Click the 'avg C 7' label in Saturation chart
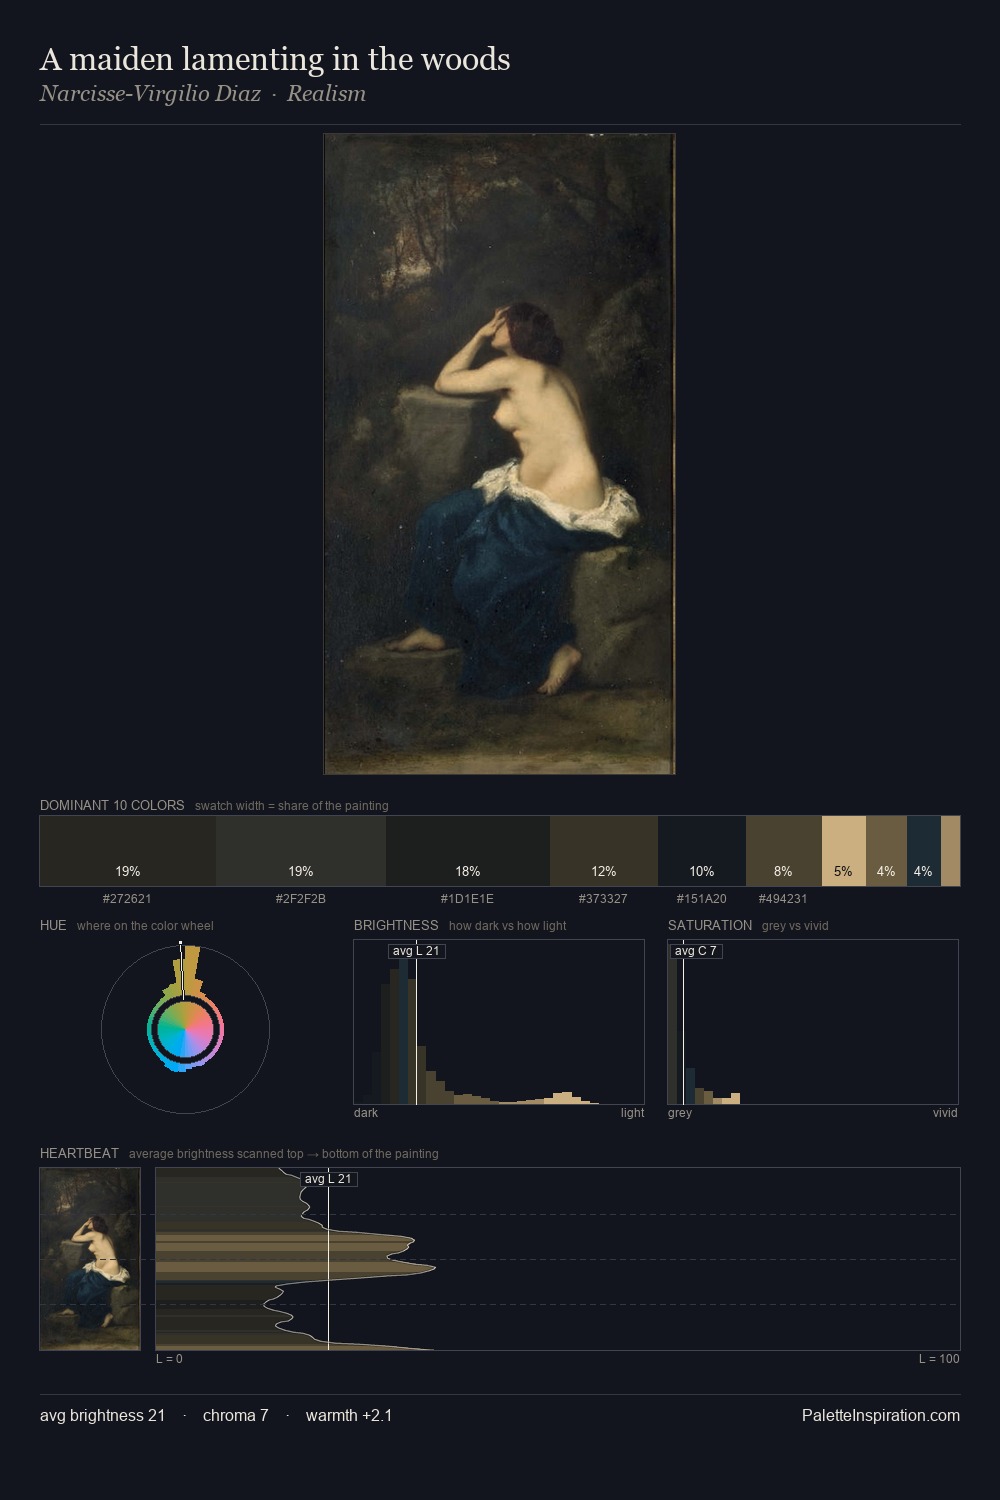The image size is (1000, 1500). tap(696, 951)
